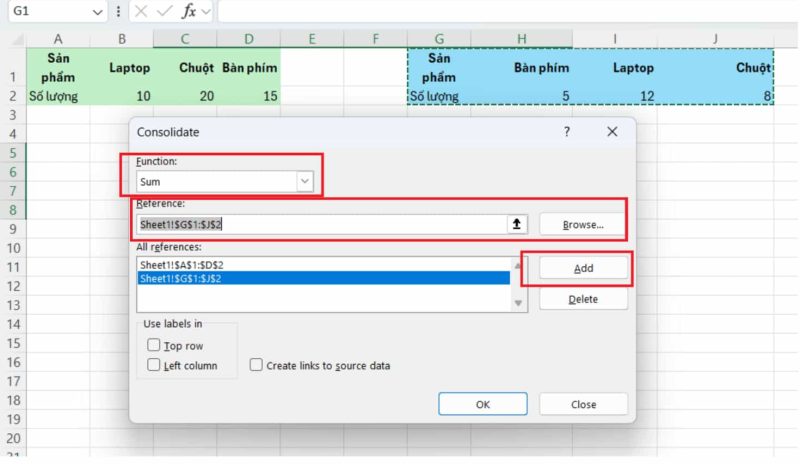
Task: Collapse dialog with reference range selector arrow
Action: (x=516, y=224)
